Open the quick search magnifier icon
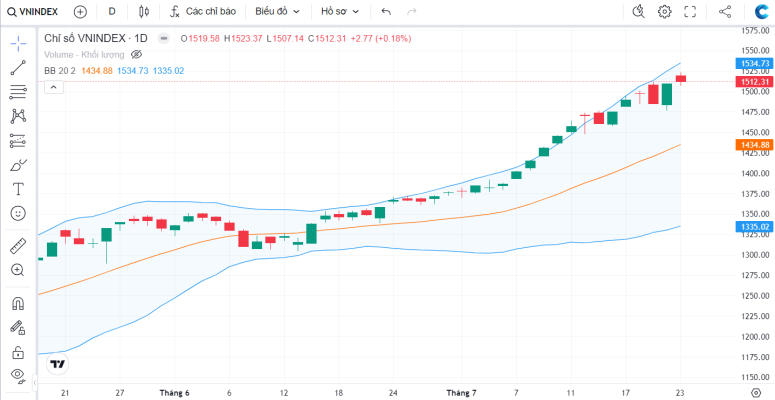The width and height of the screenshot is (775, 400). pyautogui.click(x=639, y=11)
